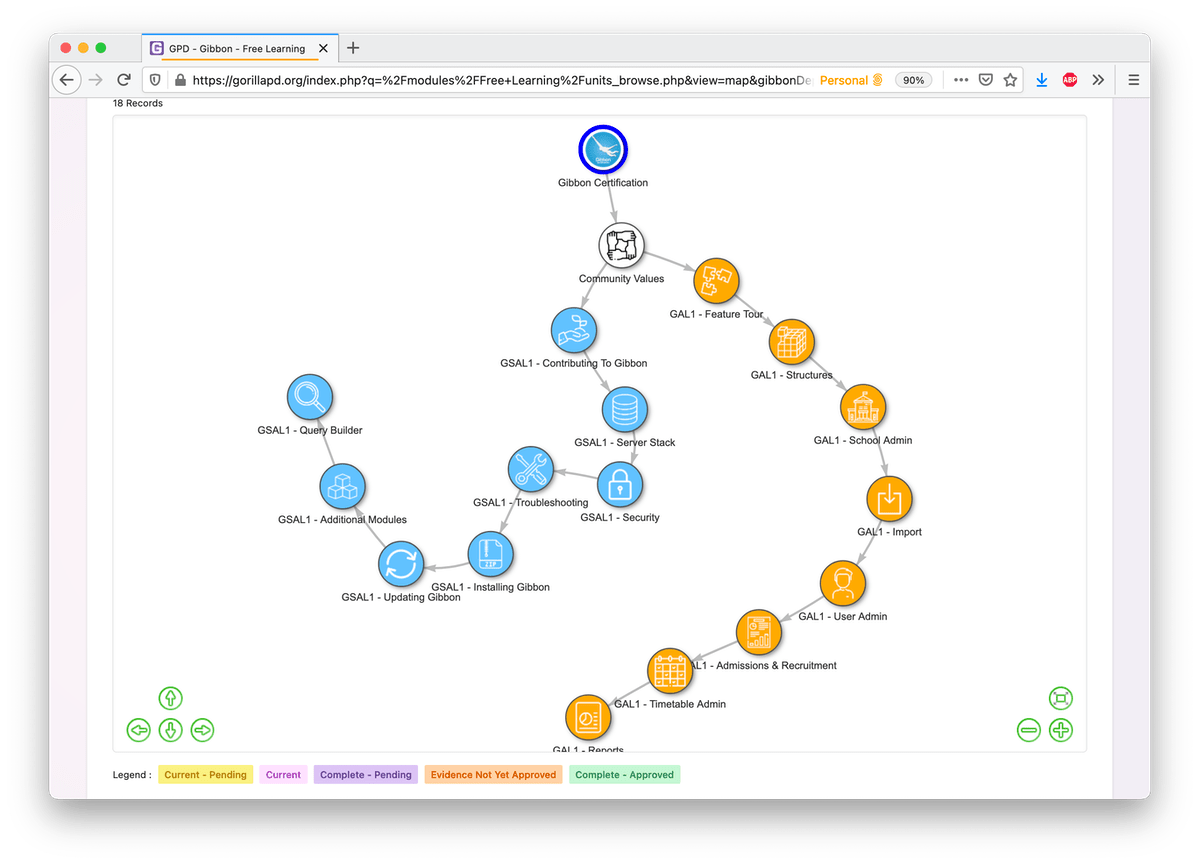Open the page actions three-dot menu
Image resolution: width=1200 pixels, height=864 pixels.
point(961,80)
